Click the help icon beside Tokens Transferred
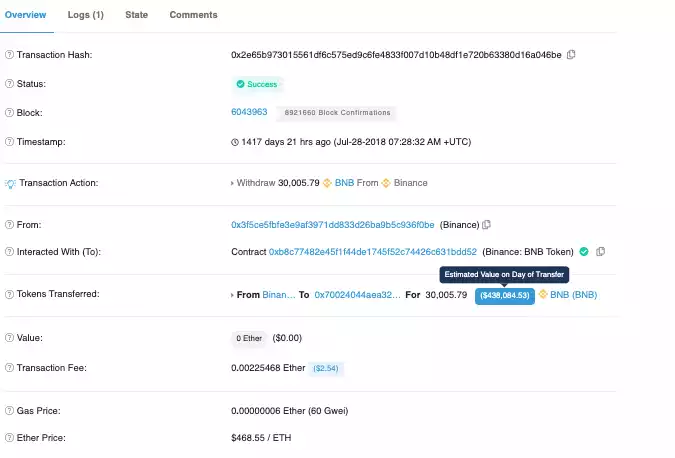Image resolution: width=675 pixels, height=458 pixels. [9, 294]
